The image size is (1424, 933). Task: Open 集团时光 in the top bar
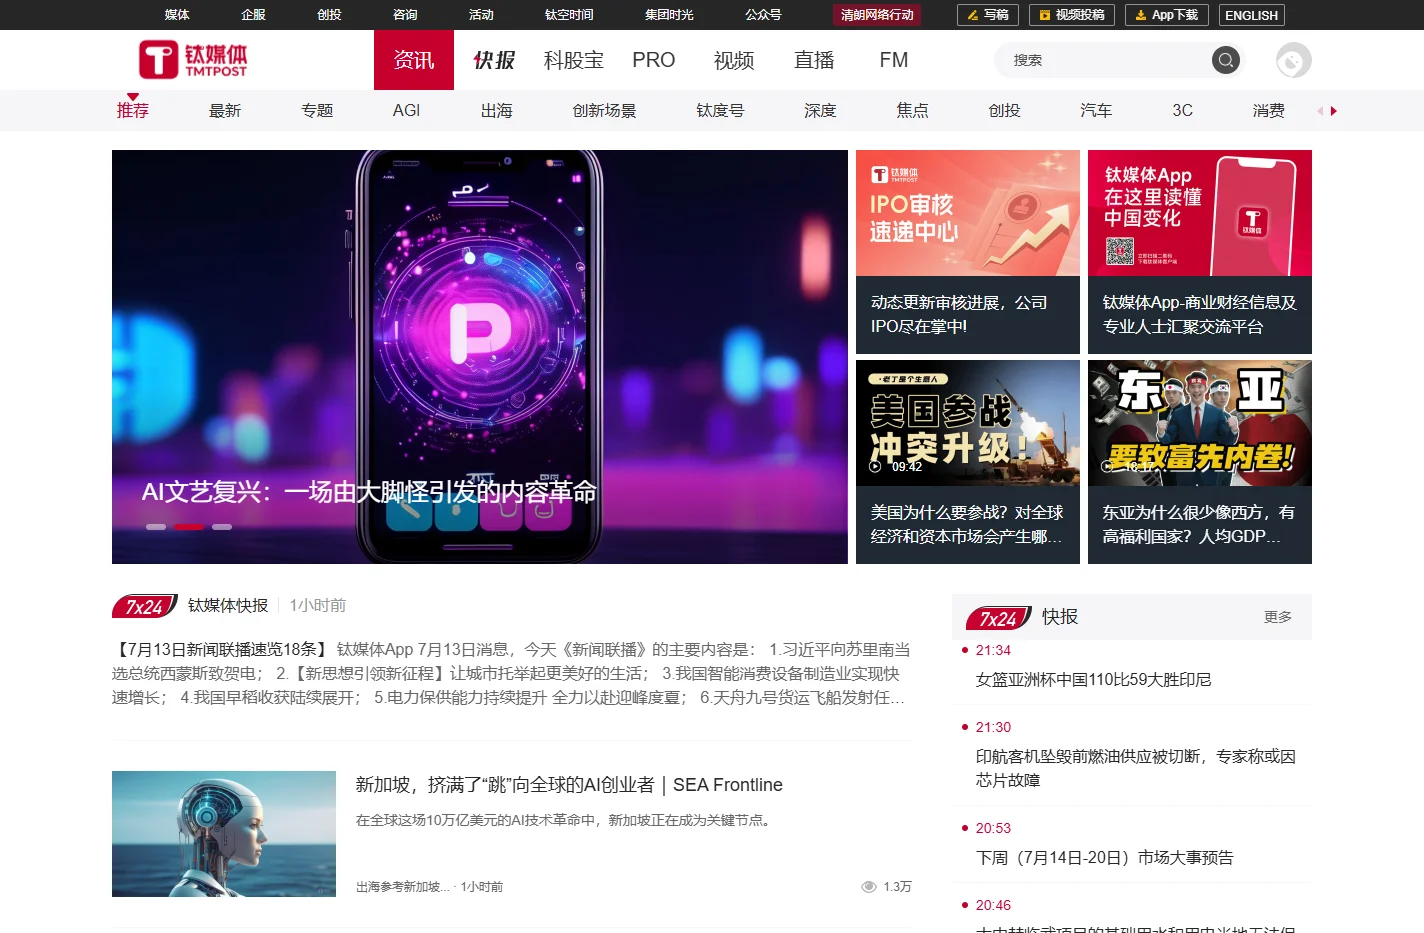click(669, 15)
